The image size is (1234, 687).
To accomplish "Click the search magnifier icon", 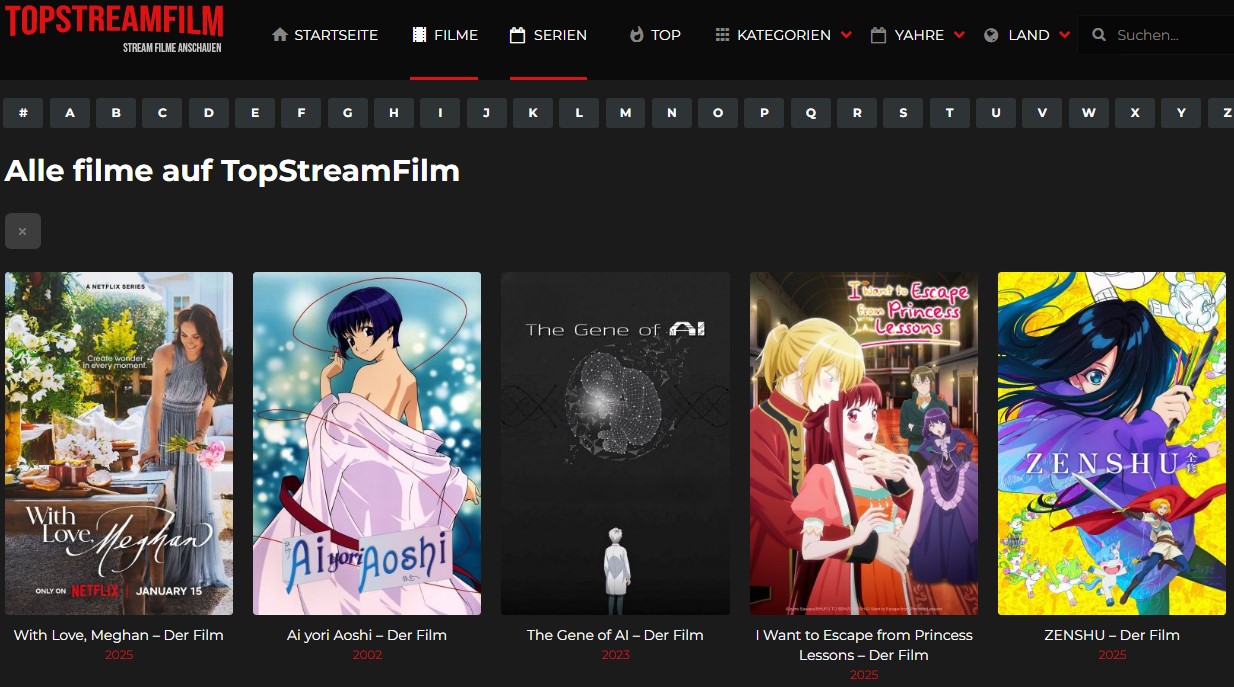I will tap(1098, 34).
